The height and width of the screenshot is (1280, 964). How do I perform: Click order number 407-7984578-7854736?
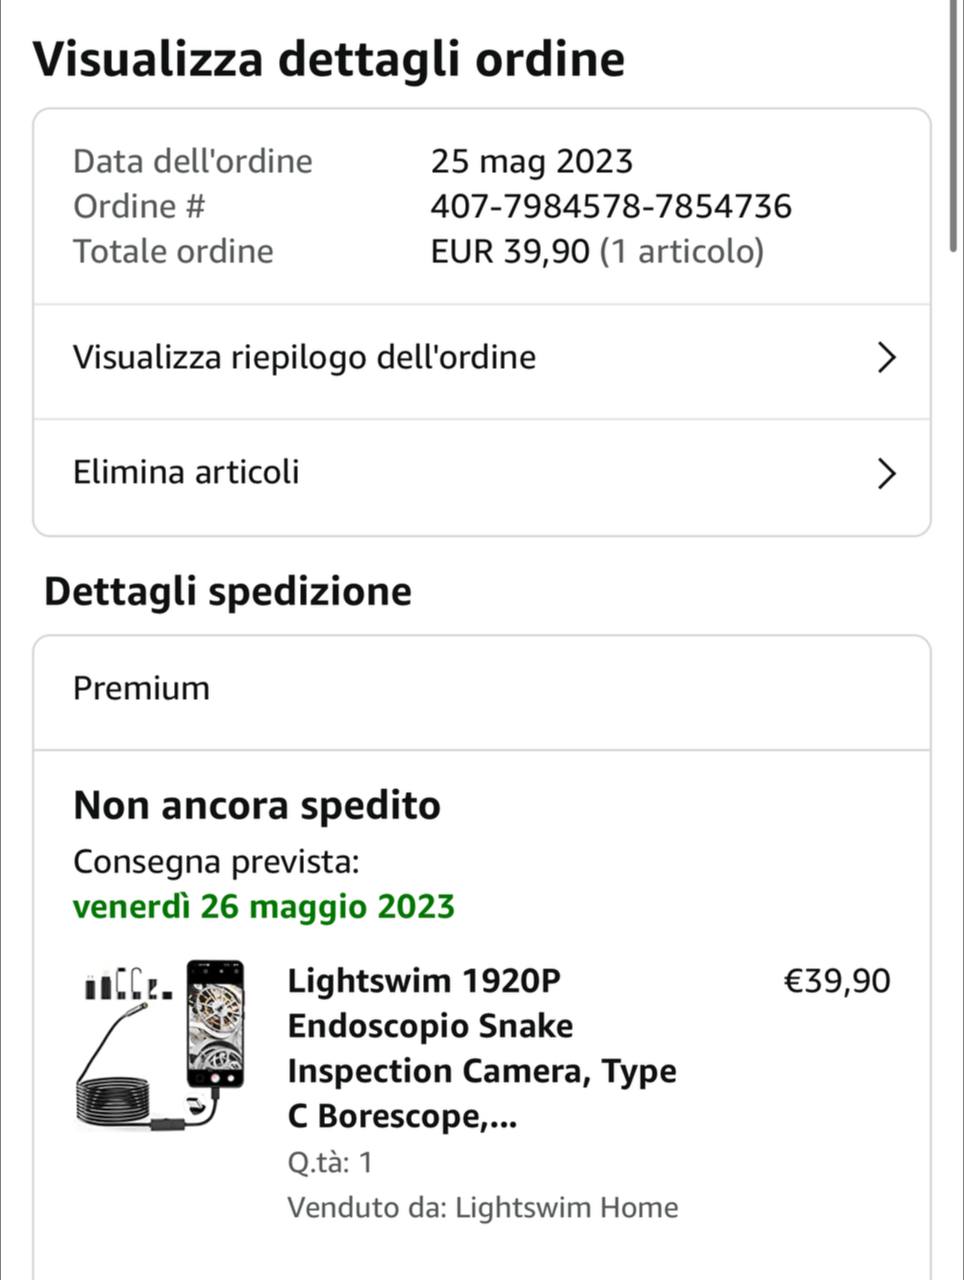click(x=611, y=207)
